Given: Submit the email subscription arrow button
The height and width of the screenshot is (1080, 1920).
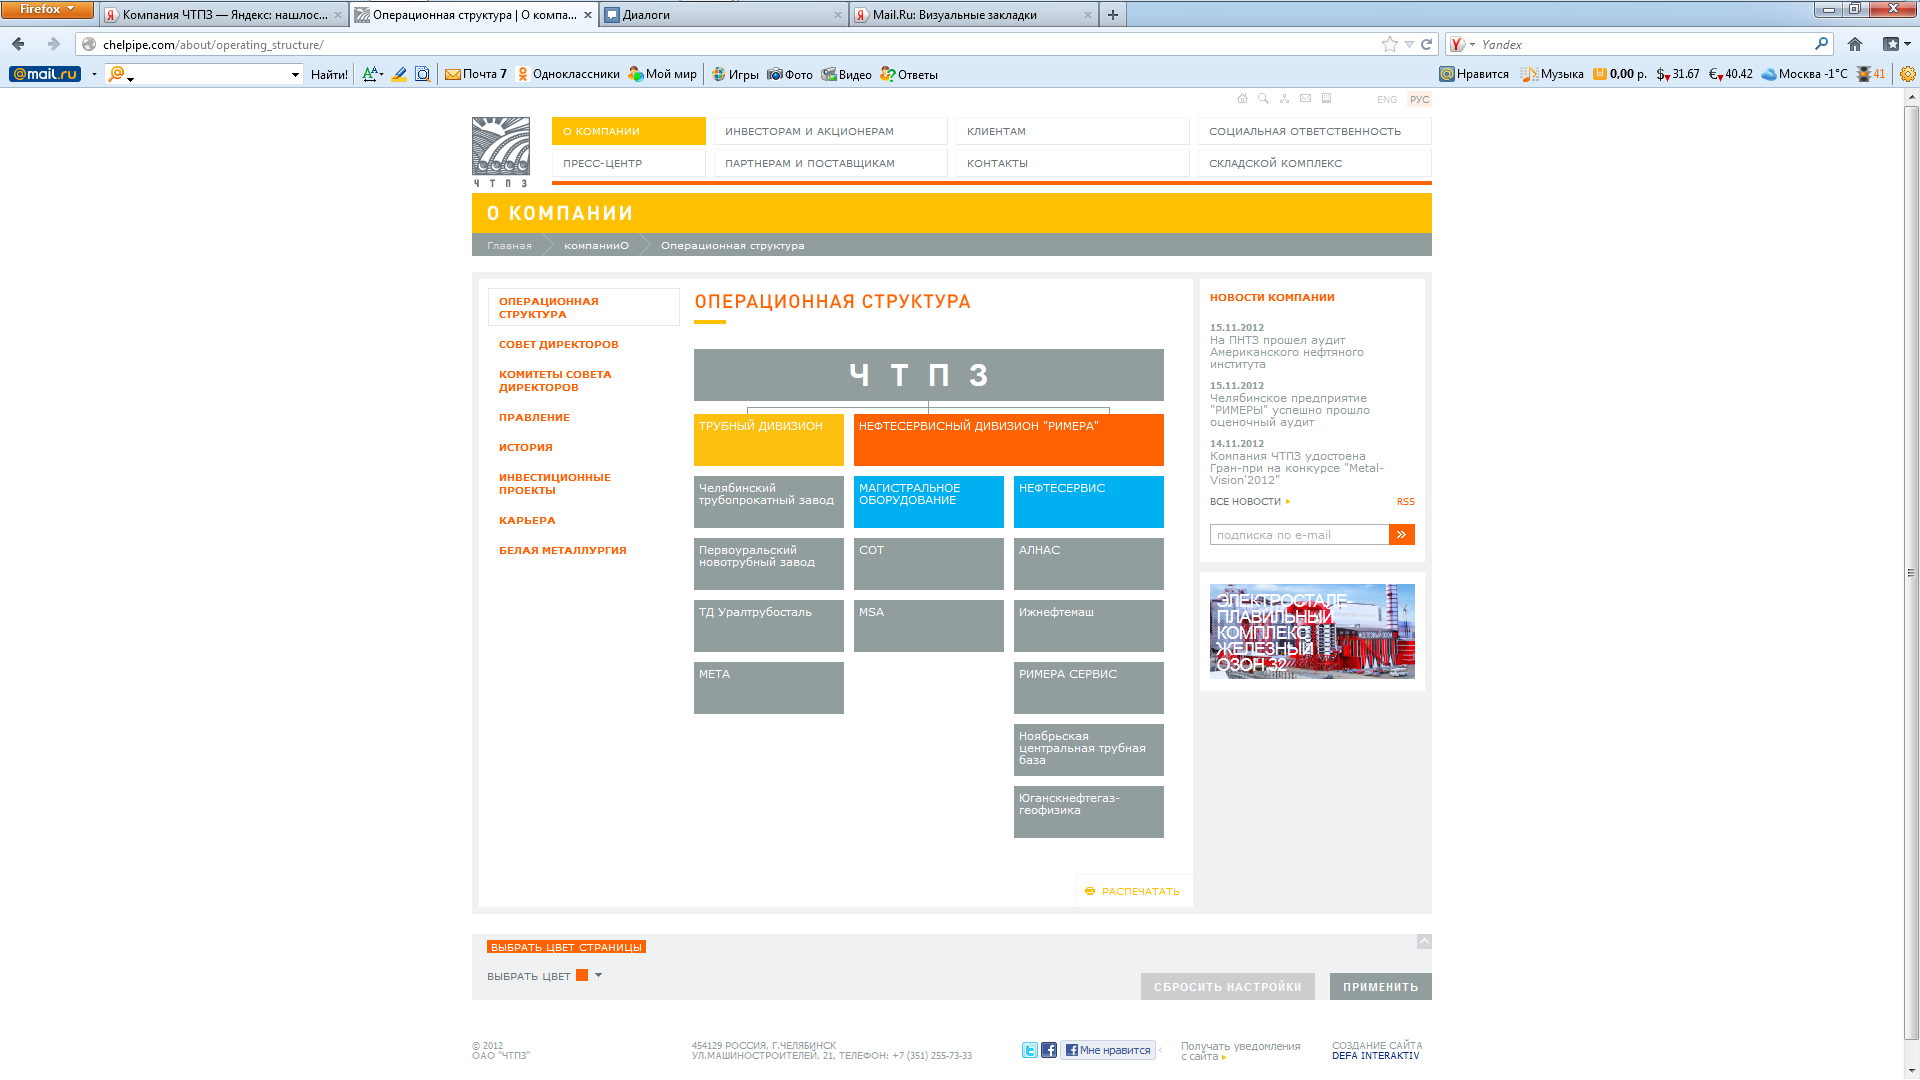Looking at the screenshot, I should pos(1402,535).
